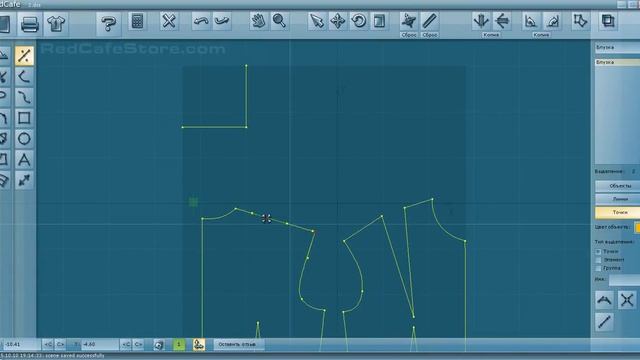Toggle the green number 1 button

coord(179,344)
